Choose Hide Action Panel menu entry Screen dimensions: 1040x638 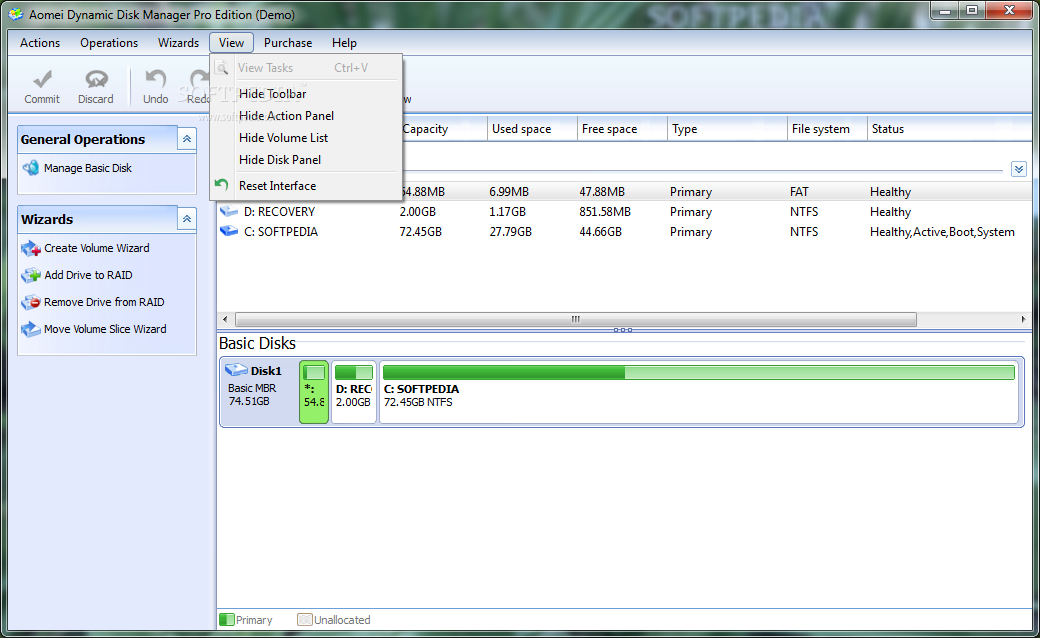pyautogui.click(x=306, y=115)
